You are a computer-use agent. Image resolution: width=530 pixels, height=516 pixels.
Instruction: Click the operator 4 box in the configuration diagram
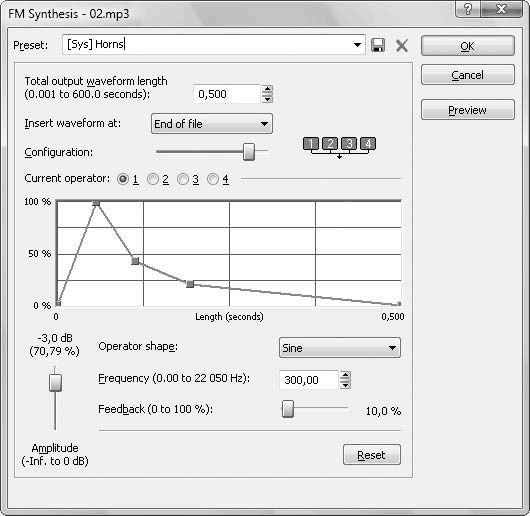coord(368,144)
